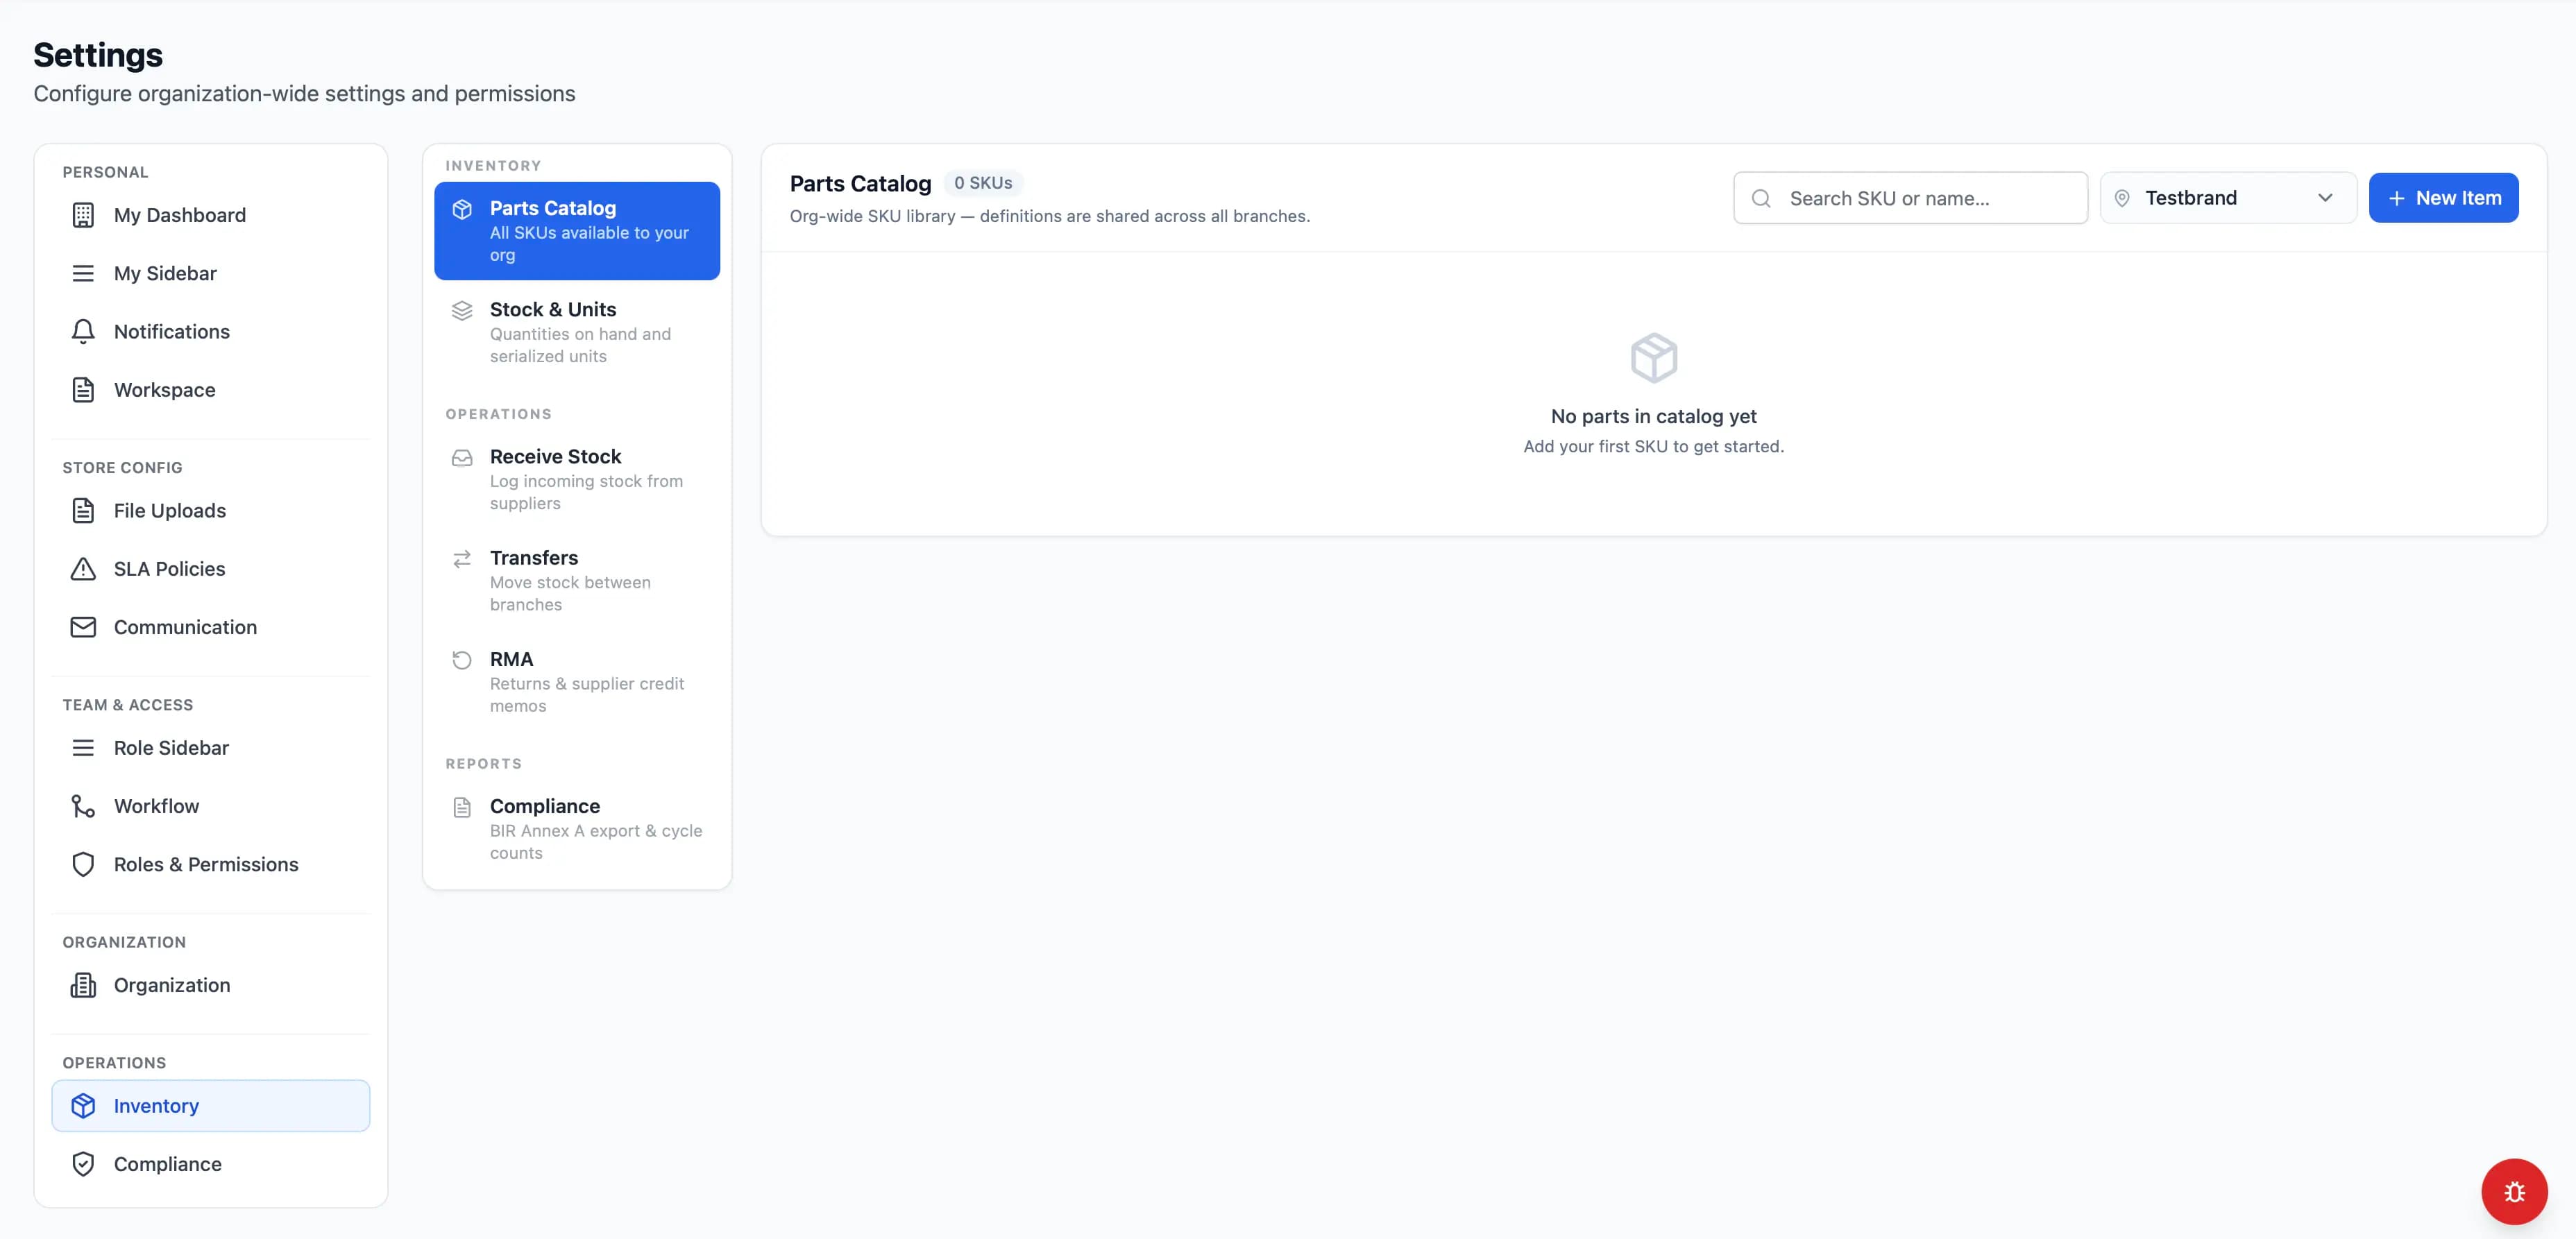Click the File Uploads file icon
The image size is (2576, 1239).
coord(83,511)
